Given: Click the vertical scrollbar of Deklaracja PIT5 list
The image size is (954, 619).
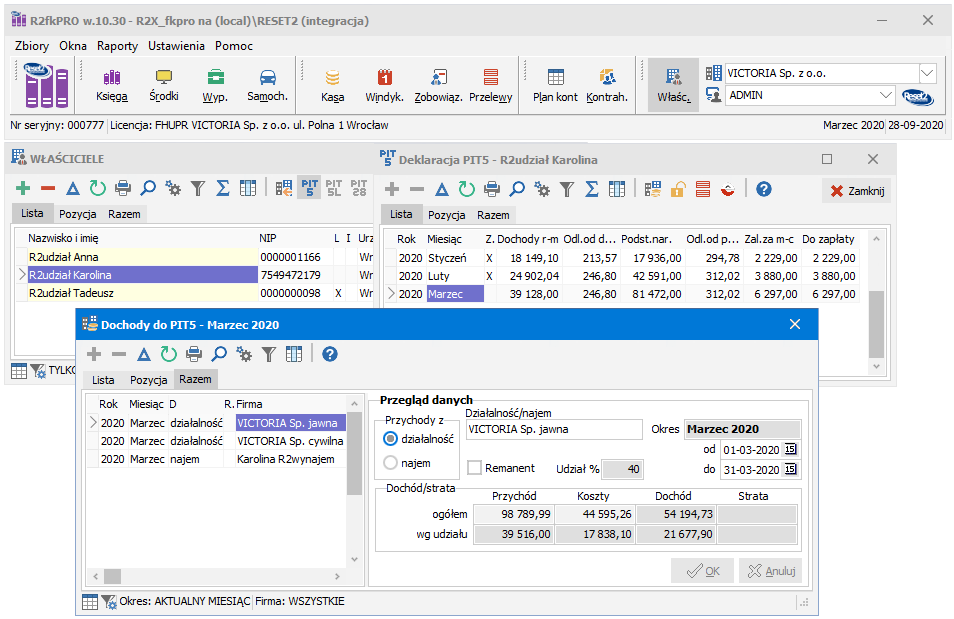Looking at the screenshot, I should (876, 303).
